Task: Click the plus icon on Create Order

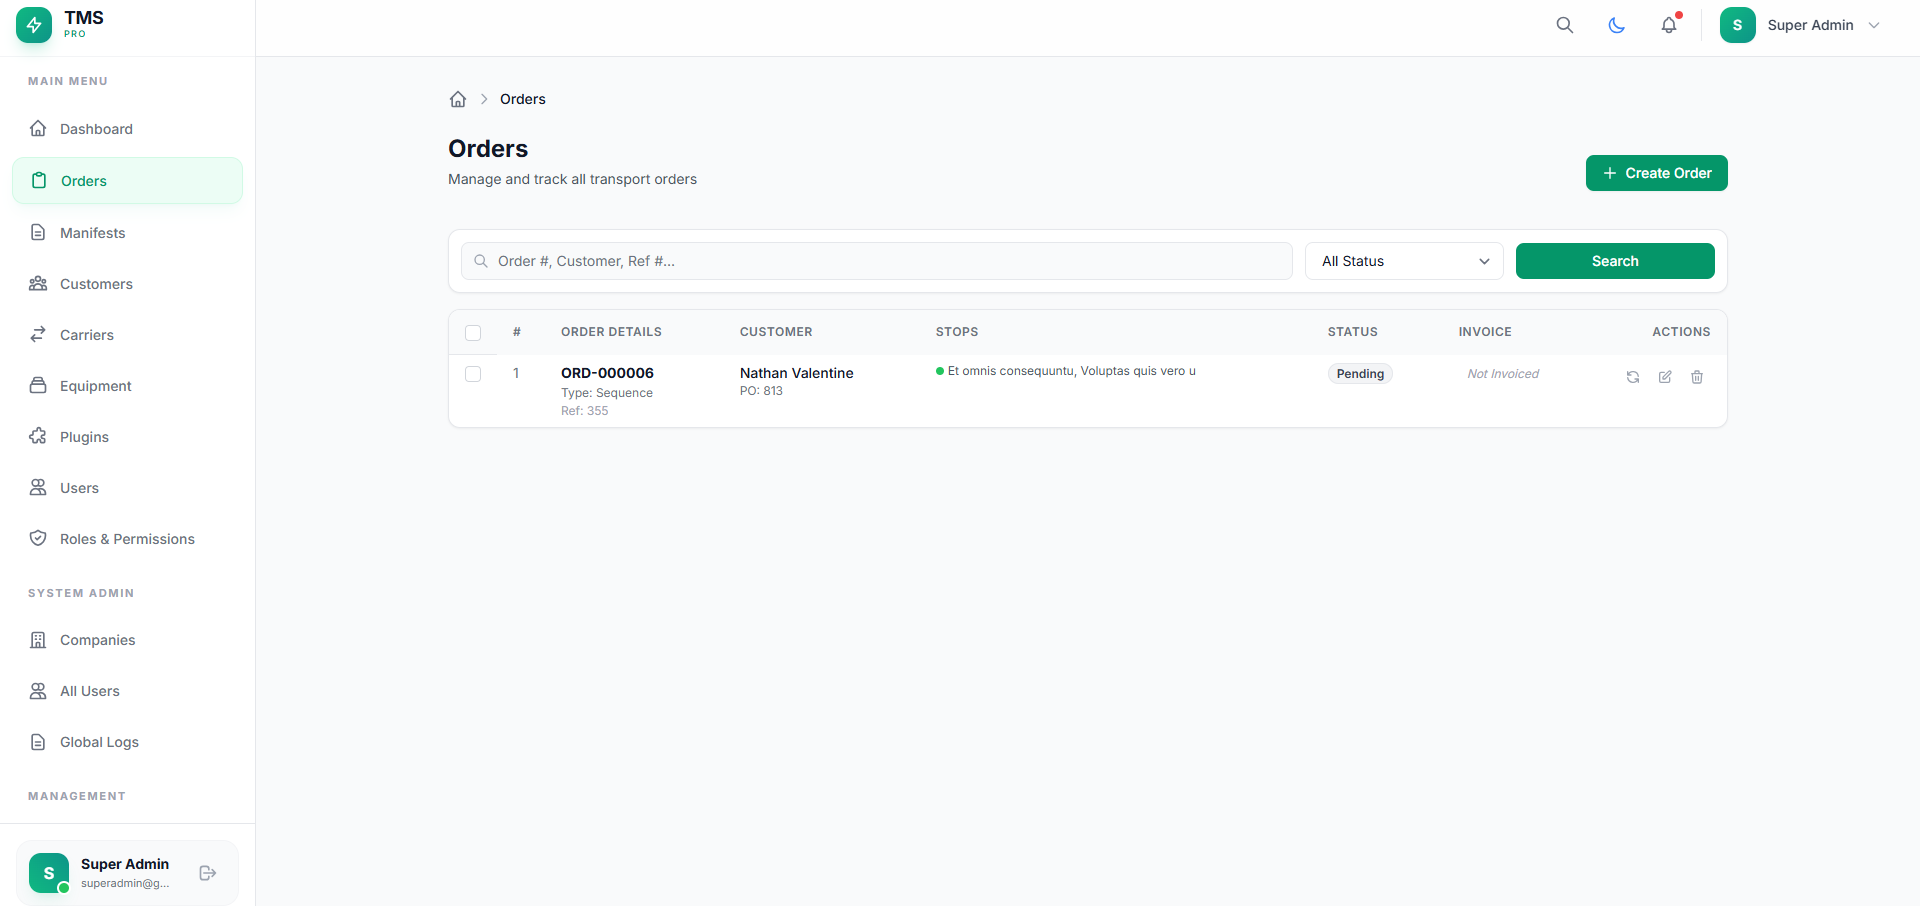Action: [1610, 173]
